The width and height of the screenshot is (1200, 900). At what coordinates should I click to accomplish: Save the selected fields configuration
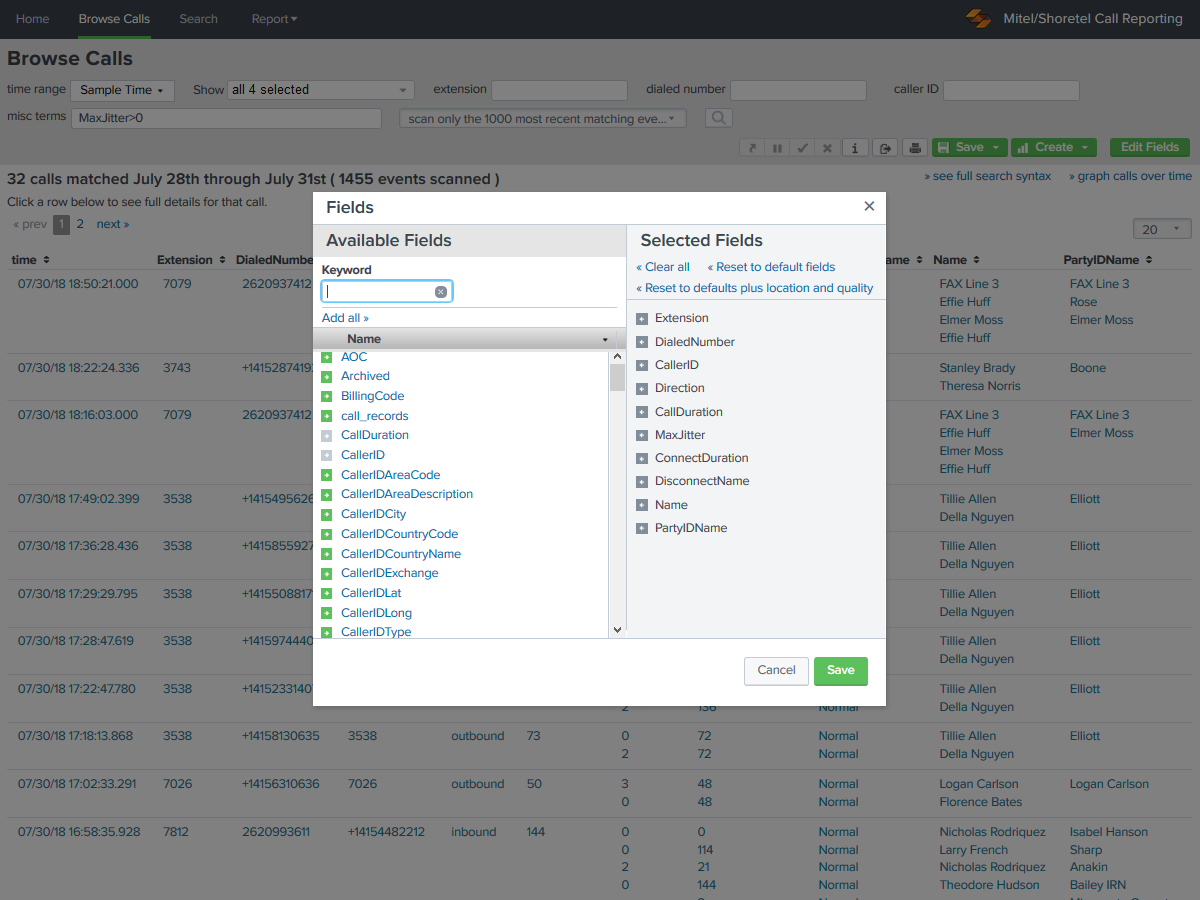[x=840, y=671]
